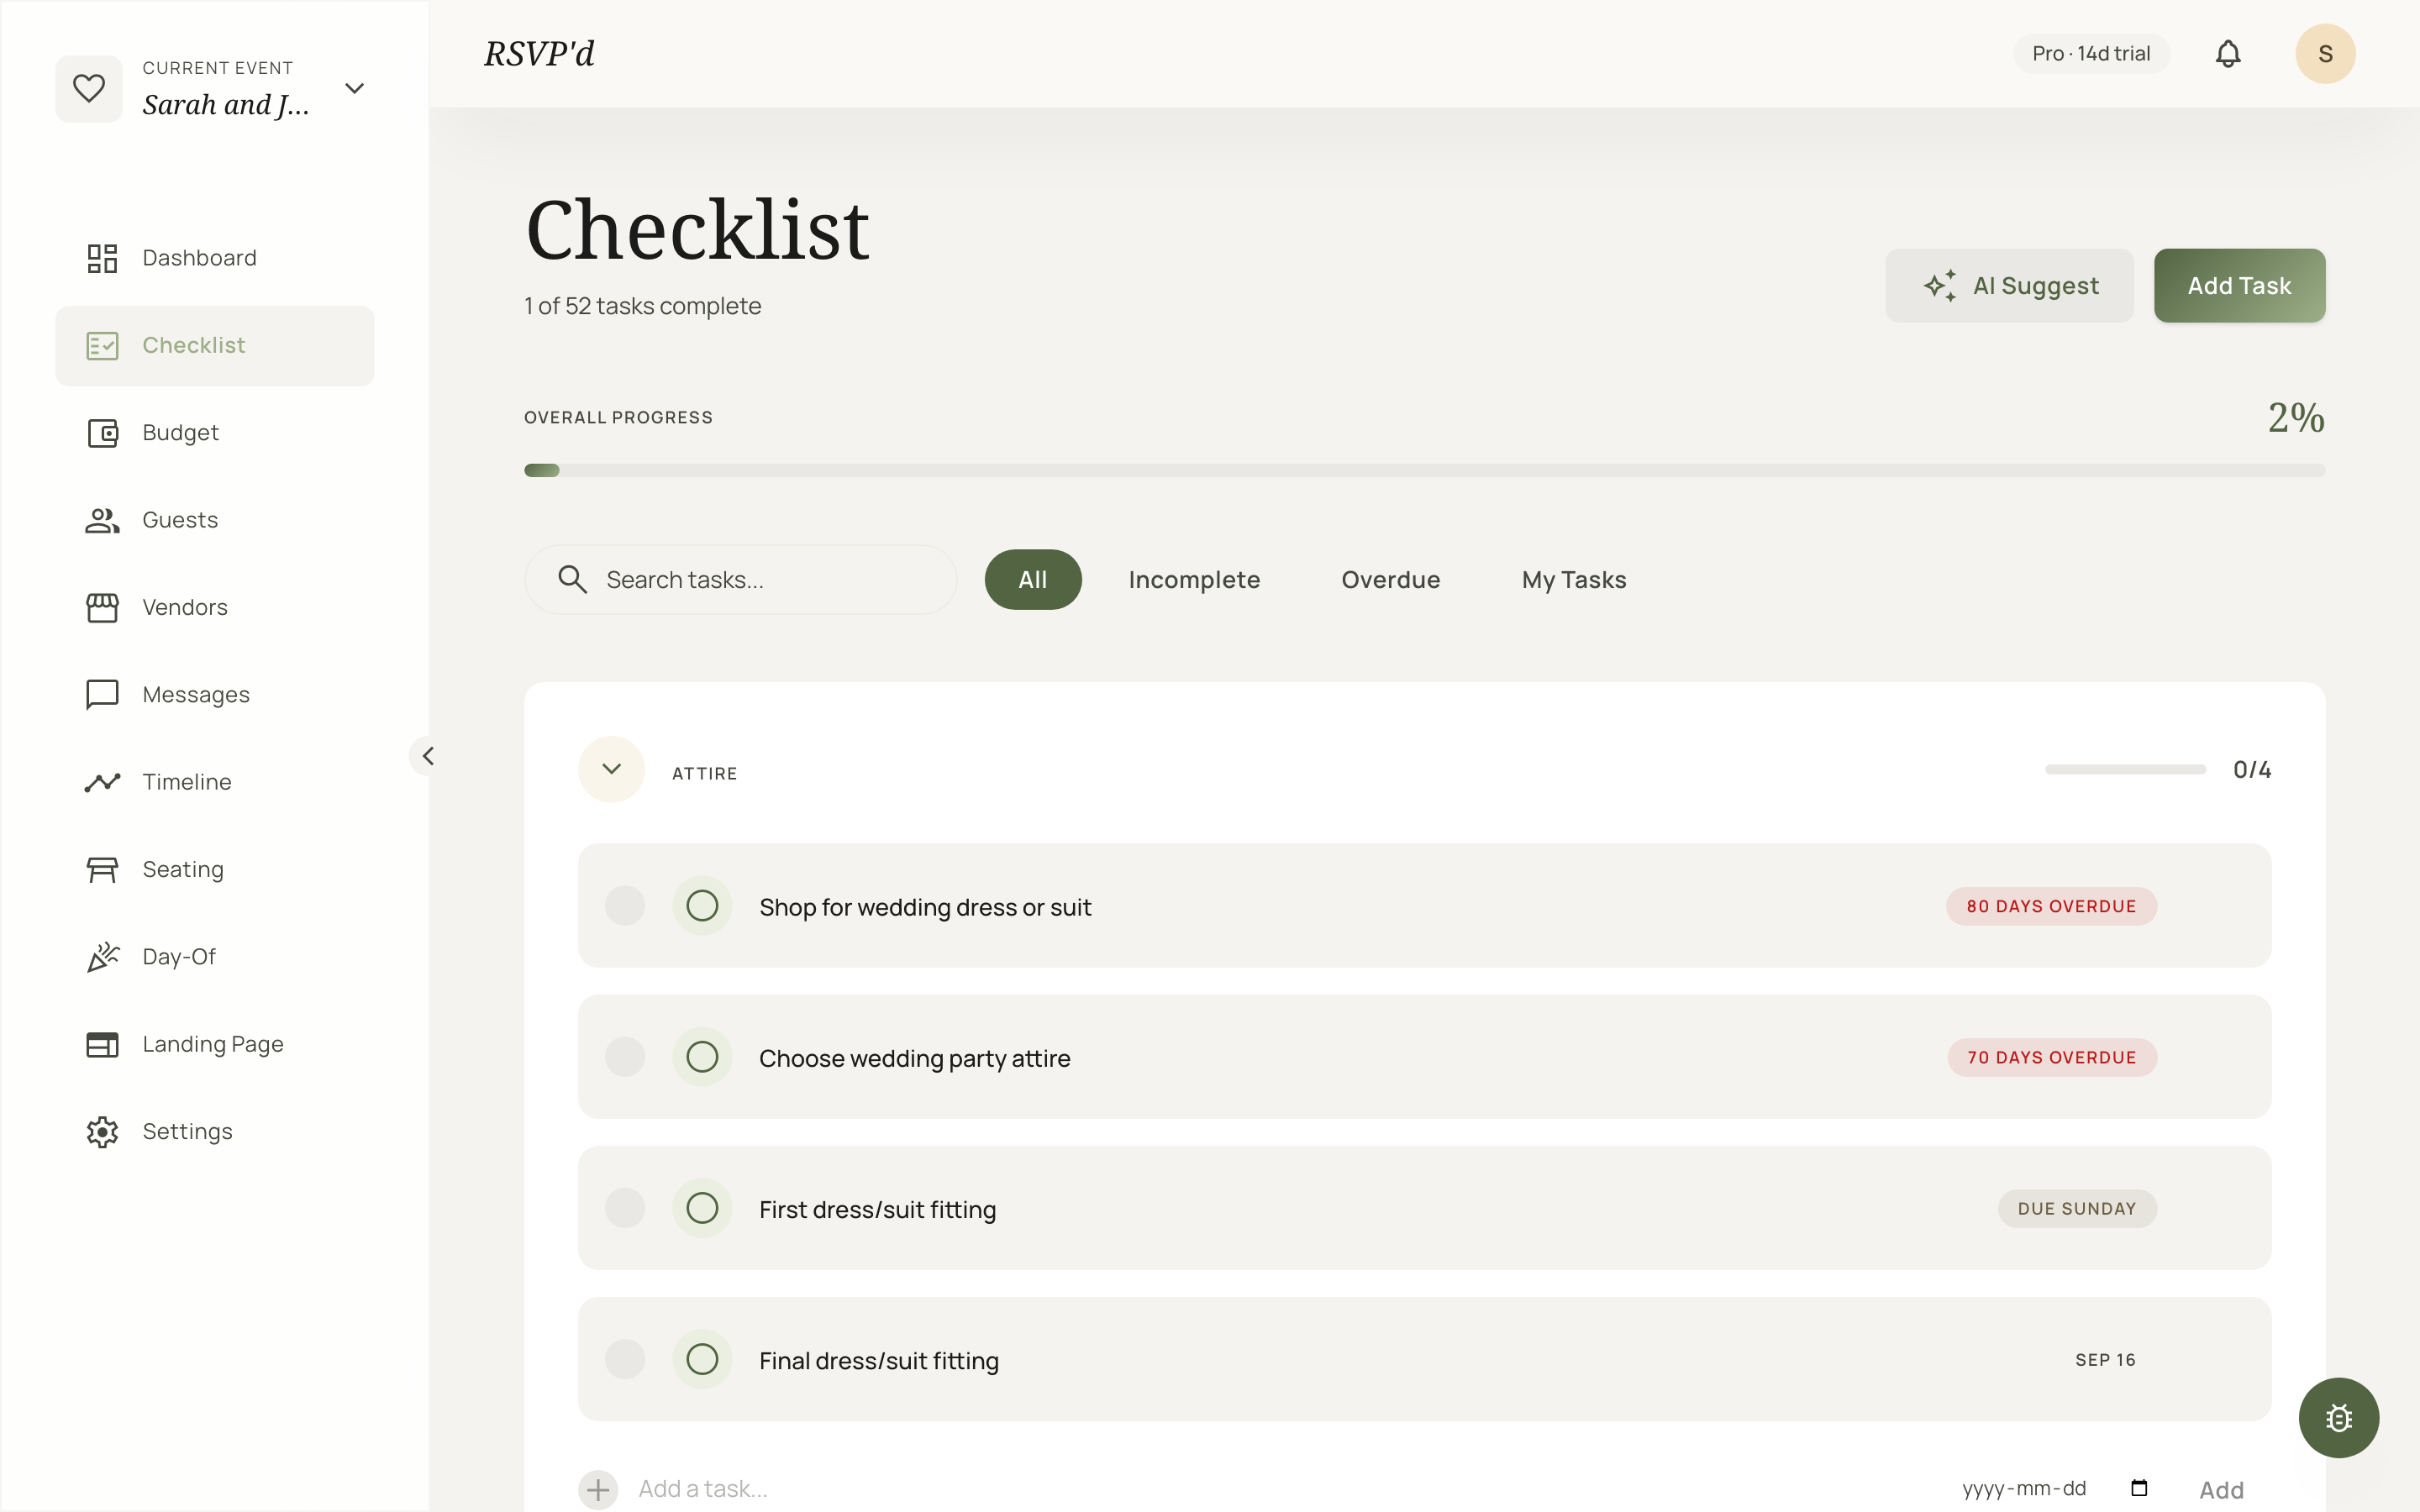The width and height of the screenshot is (2420, 1512).
Task: Click the Attire section progress bar
Action: (x=2125, y=769)
